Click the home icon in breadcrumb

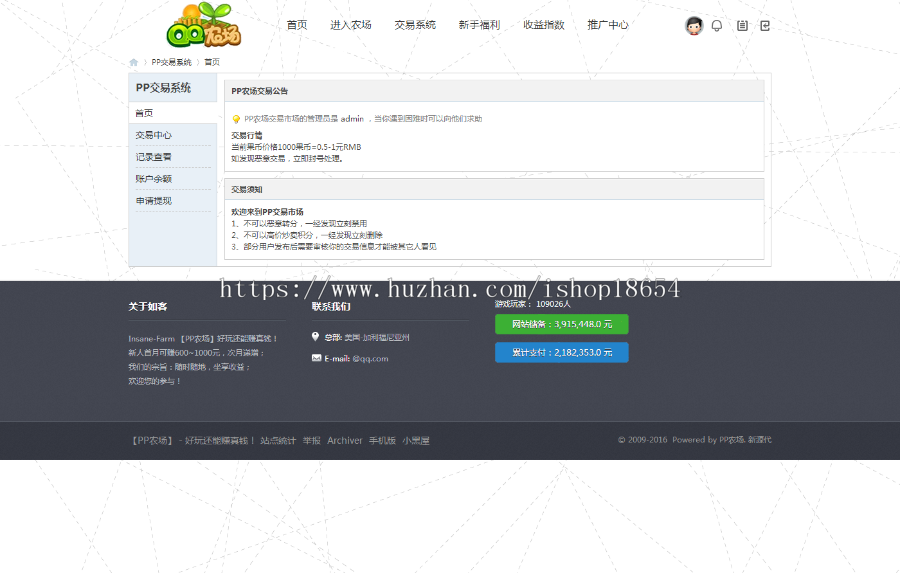(134, 62)
